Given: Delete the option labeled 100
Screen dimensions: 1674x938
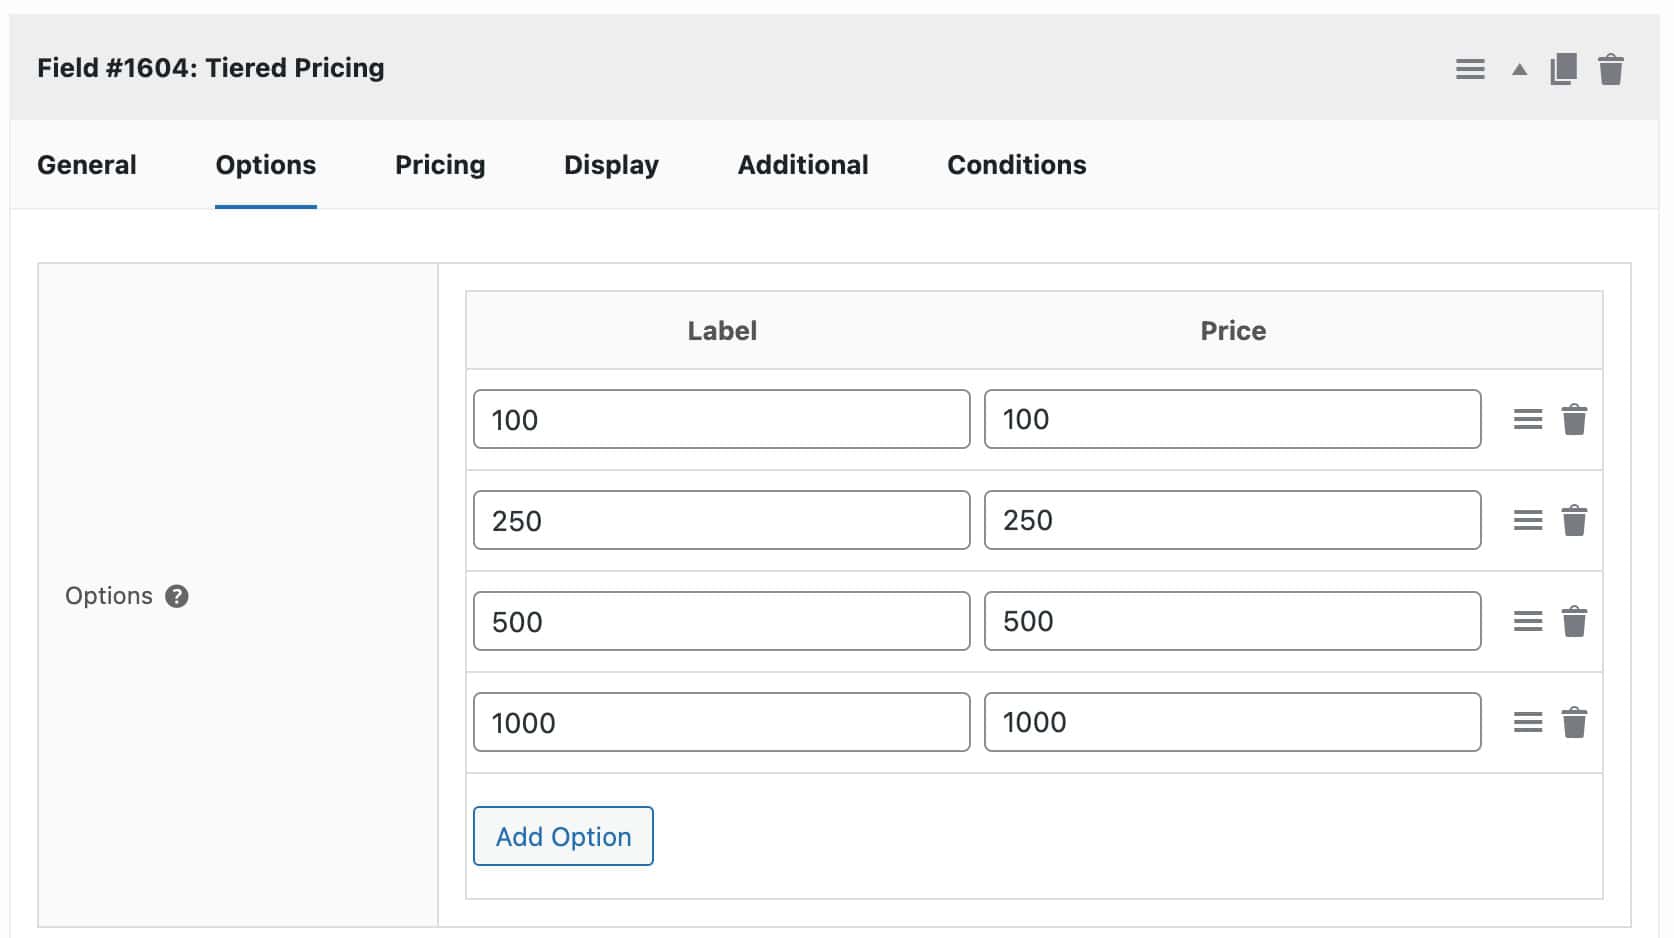Looking at the screenshot, I should [1575, 419].
